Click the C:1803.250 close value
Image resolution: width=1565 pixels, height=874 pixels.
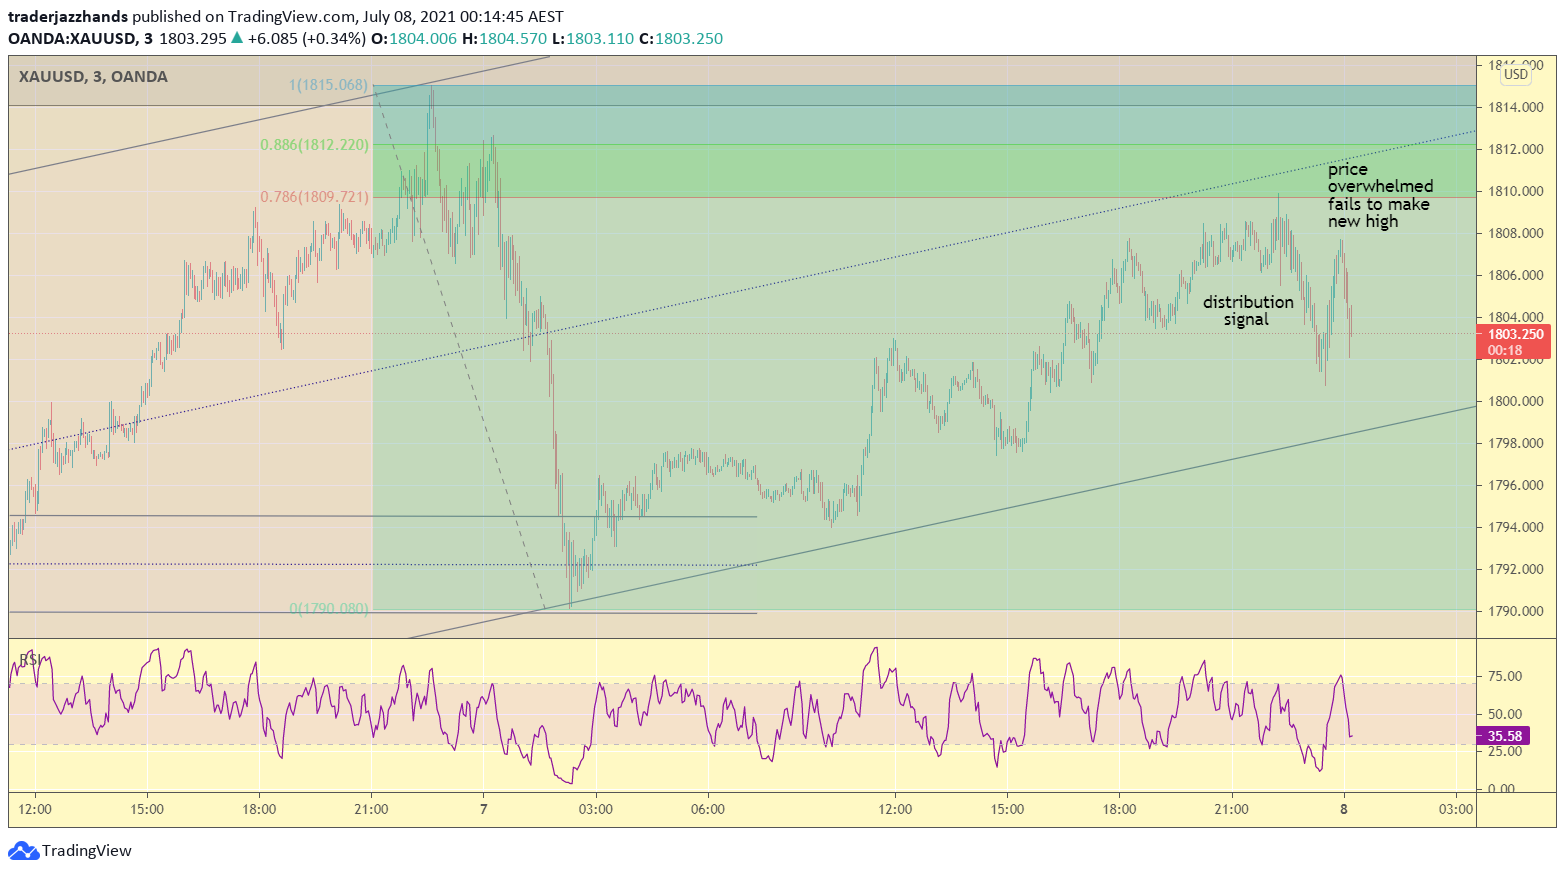click(681, 39)
